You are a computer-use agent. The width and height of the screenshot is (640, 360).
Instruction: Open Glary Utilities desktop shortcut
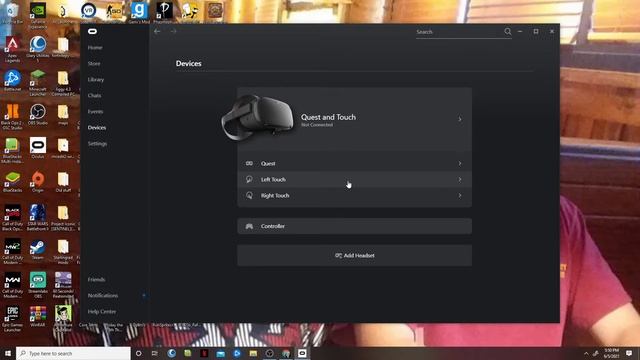[38, 49]
